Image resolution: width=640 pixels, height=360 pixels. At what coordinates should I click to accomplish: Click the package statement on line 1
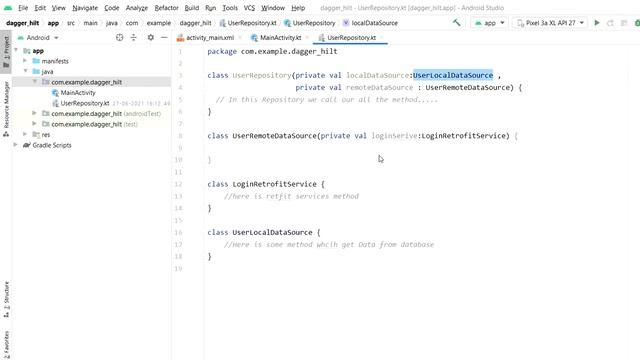272,51
